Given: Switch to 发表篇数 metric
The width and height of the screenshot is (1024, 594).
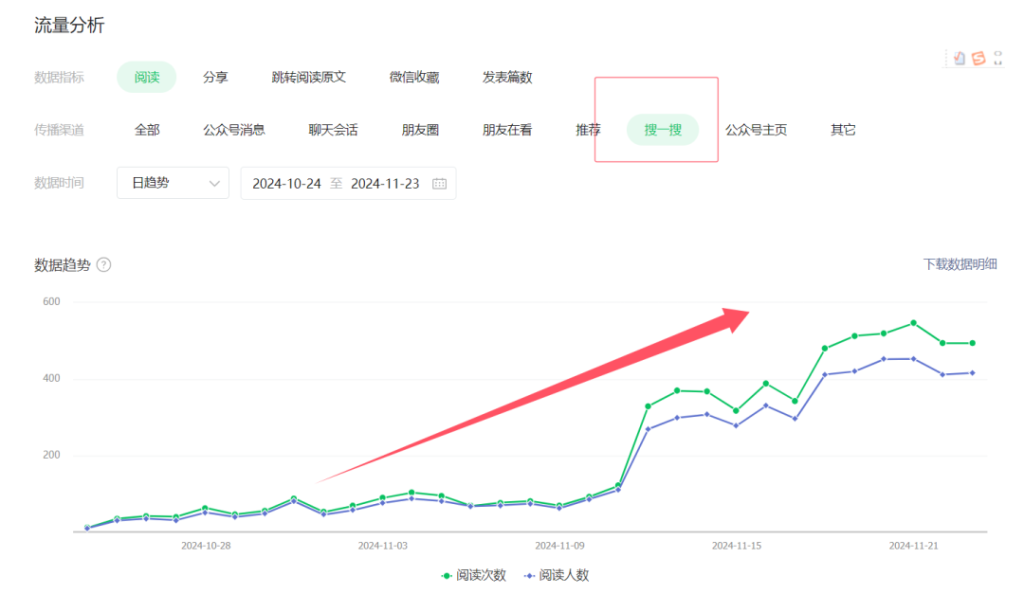Looking at the screenshot, I should click(x=507, y=77).
